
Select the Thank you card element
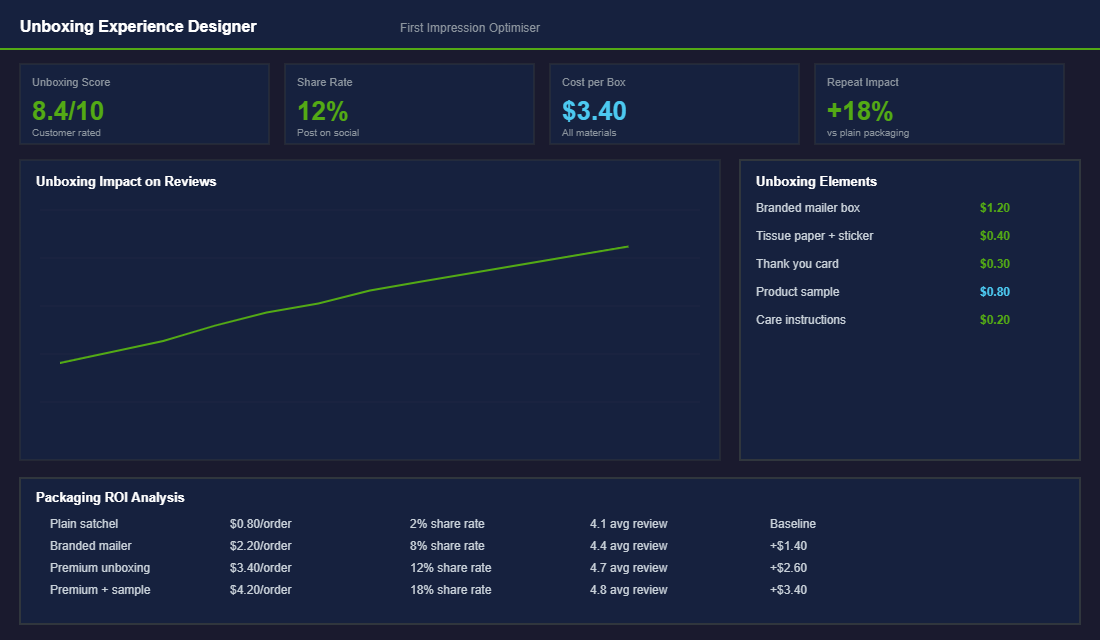797,264
